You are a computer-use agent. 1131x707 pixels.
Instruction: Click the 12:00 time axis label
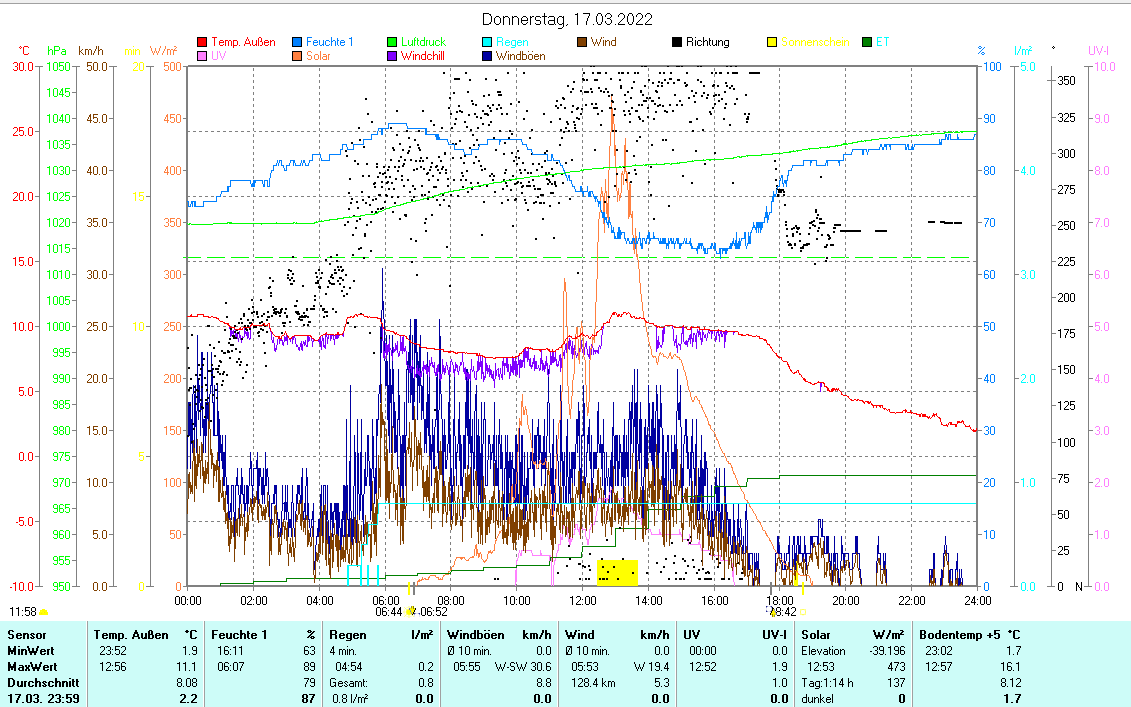582,600
